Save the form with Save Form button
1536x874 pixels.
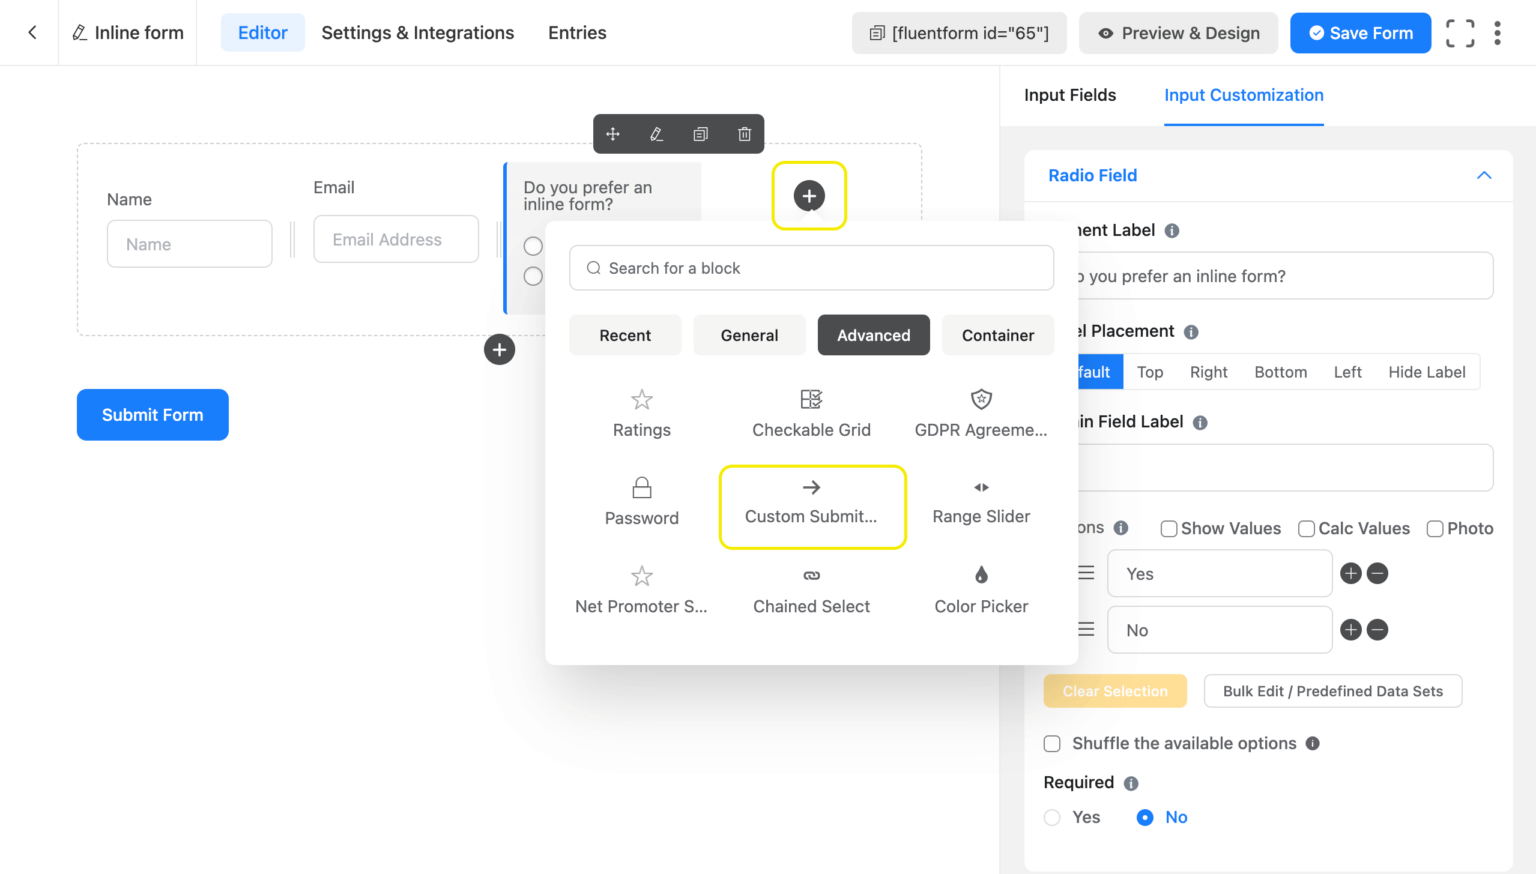[1360, 32]
